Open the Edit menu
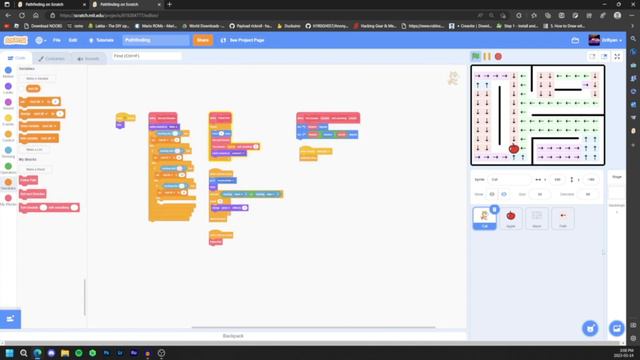Screen dimensions: 640x360 click(73, 40)
